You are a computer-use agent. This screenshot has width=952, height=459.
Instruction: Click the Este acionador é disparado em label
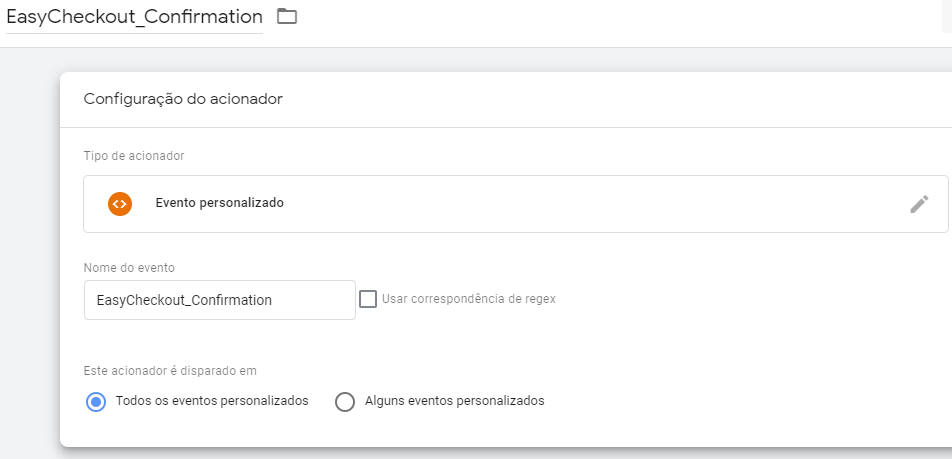click(170, 370)
